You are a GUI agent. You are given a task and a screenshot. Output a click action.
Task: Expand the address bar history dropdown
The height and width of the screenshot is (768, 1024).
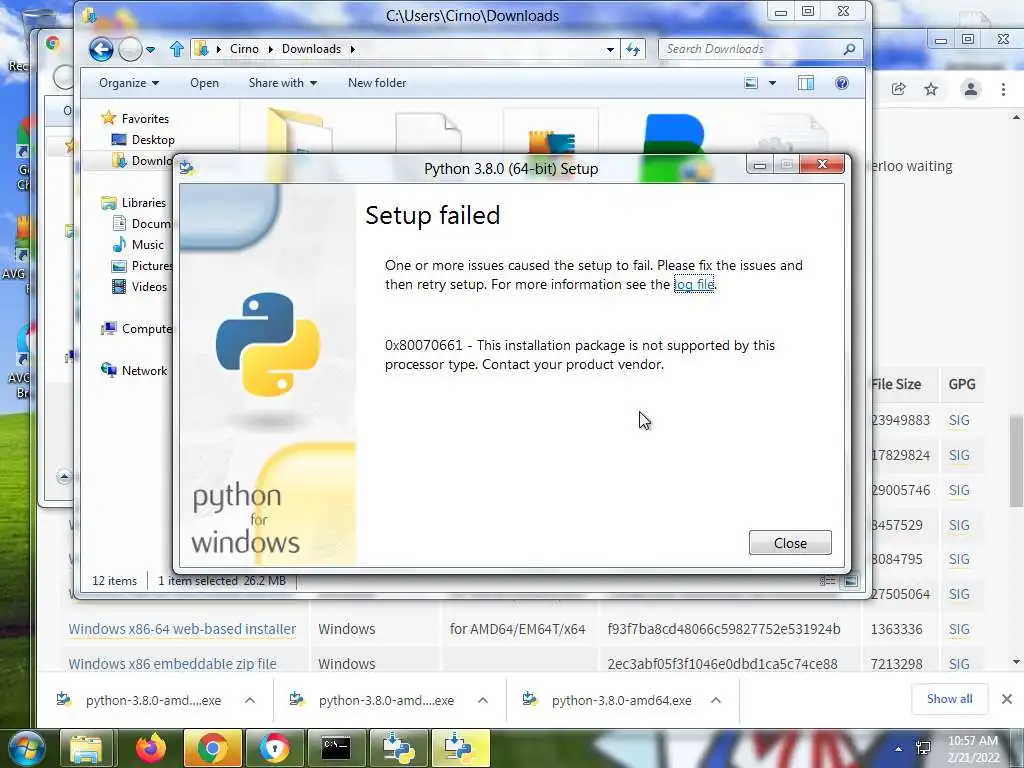click(610, 49)
